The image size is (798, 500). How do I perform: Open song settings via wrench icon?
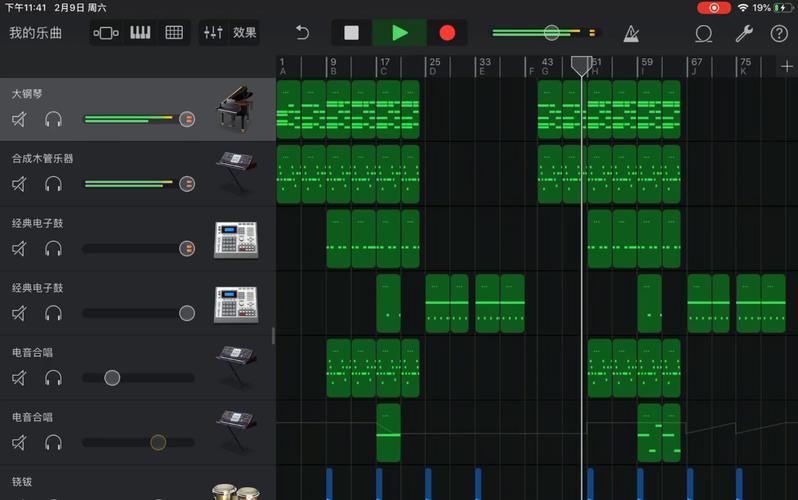(x=743, y=33)
